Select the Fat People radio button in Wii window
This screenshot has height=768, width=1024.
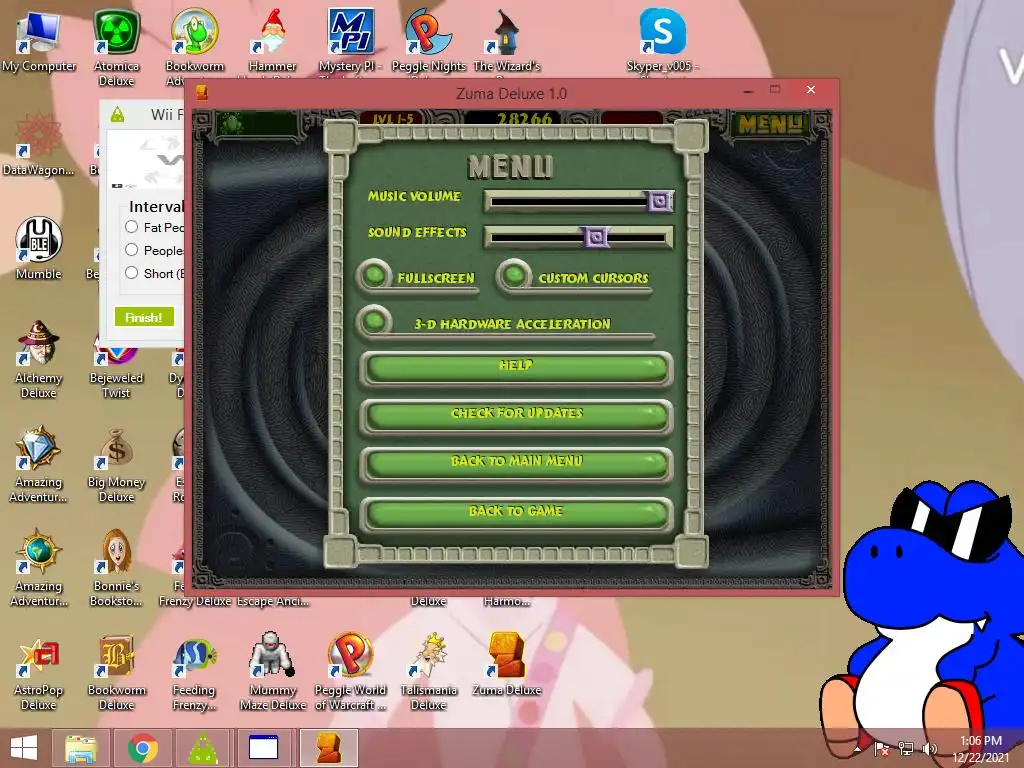[x=131, y=227]
